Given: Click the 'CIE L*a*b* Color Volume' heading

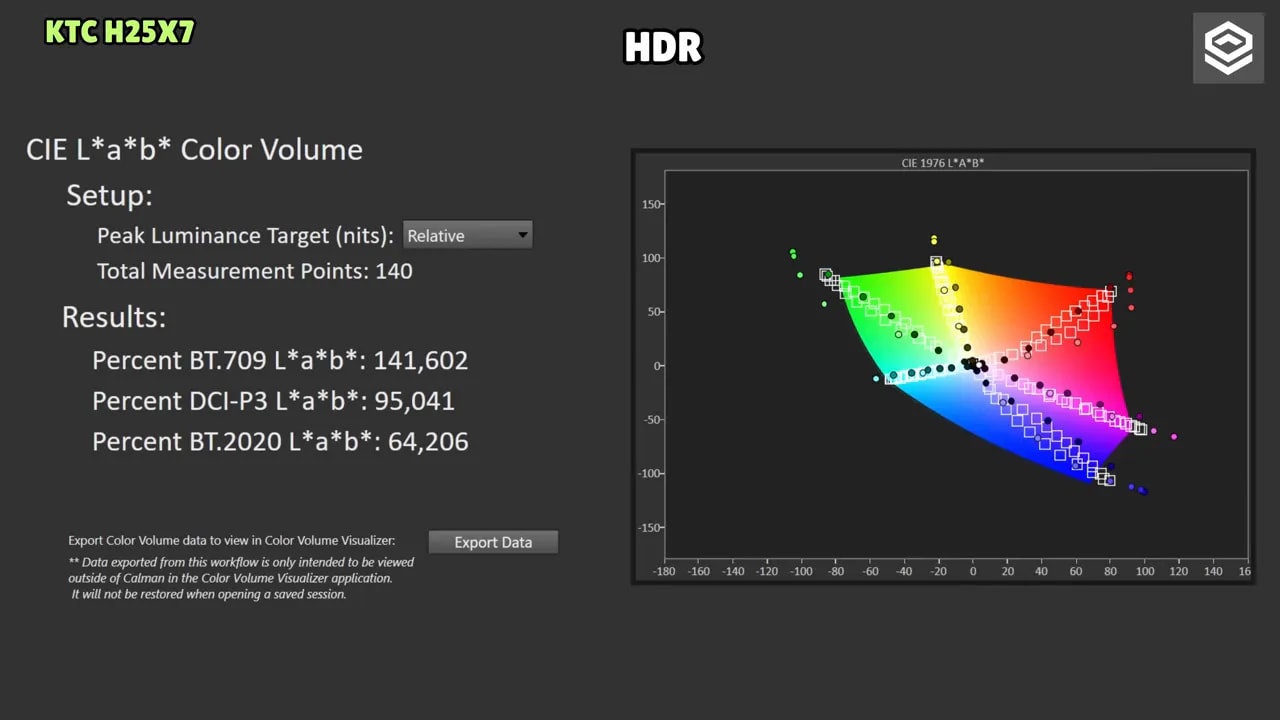Looking at the screenshot, I should pyautogui.click(x=194, y=150).
